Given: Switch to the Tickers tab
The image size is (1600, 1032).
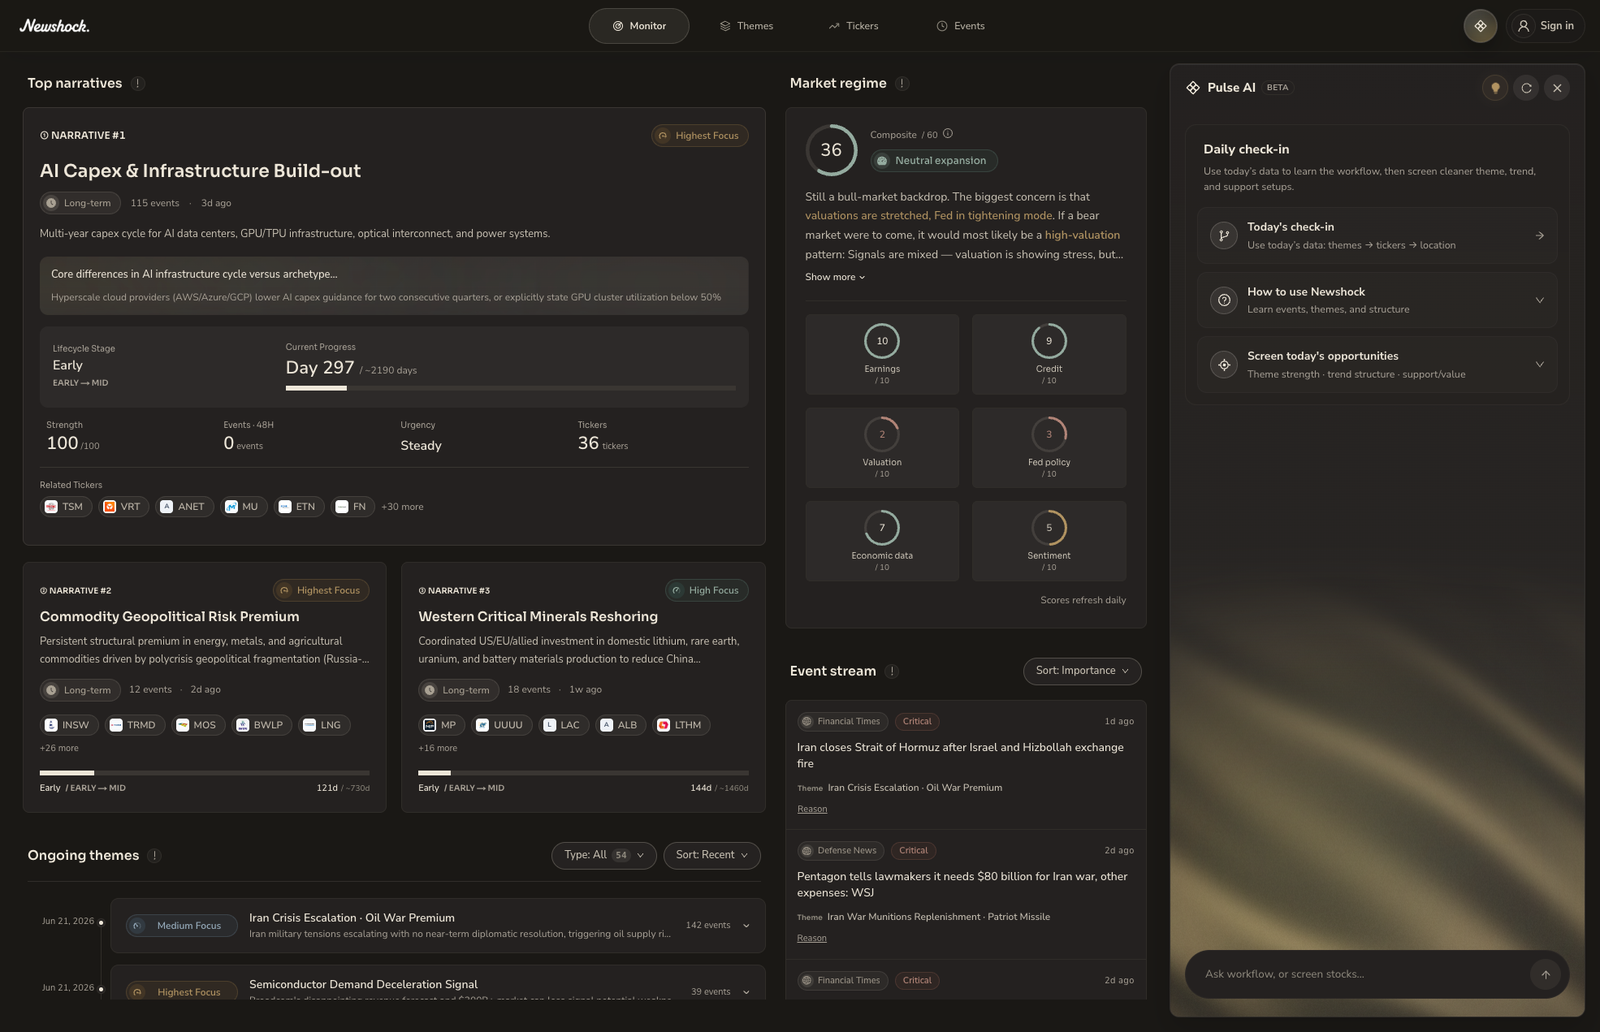Looking at the screenshot, I should click(x=853, y=26).
